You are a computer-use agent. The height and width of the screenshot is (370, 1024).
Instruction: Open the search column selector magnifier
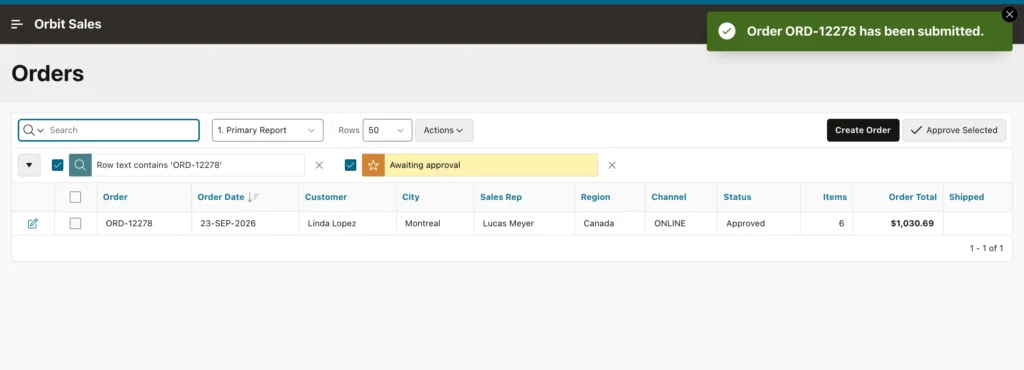tap(33, 130)
